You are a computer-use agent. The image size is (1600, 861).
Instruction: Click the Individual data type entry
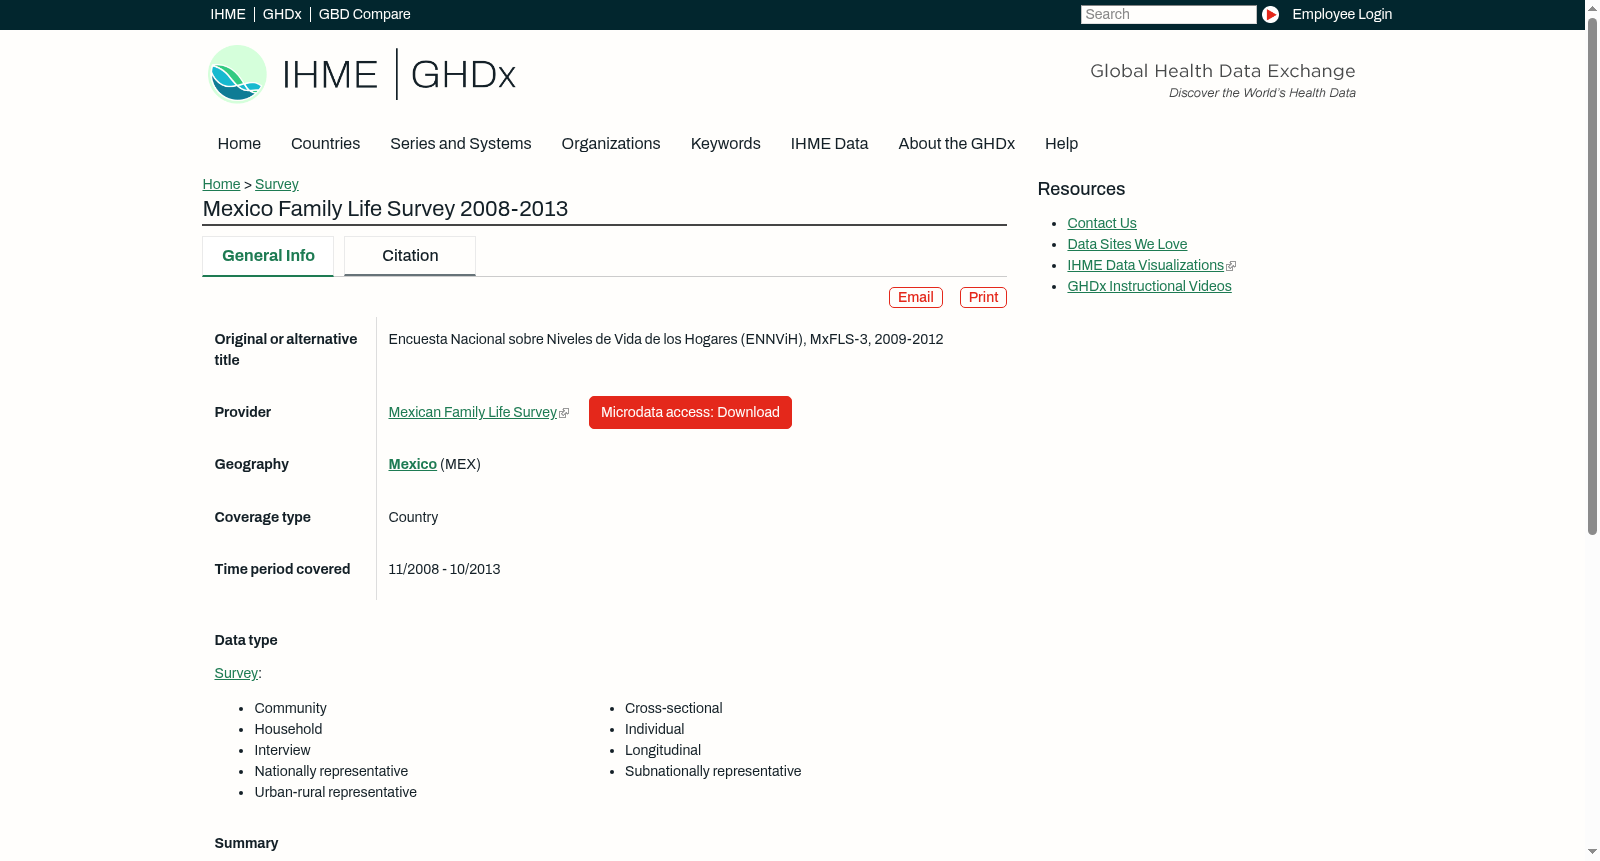(655, 729)
